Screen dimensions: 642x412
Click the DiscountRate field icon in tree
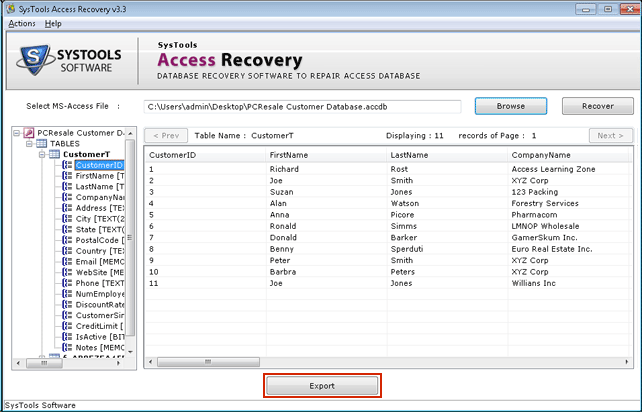click(67, 304)
